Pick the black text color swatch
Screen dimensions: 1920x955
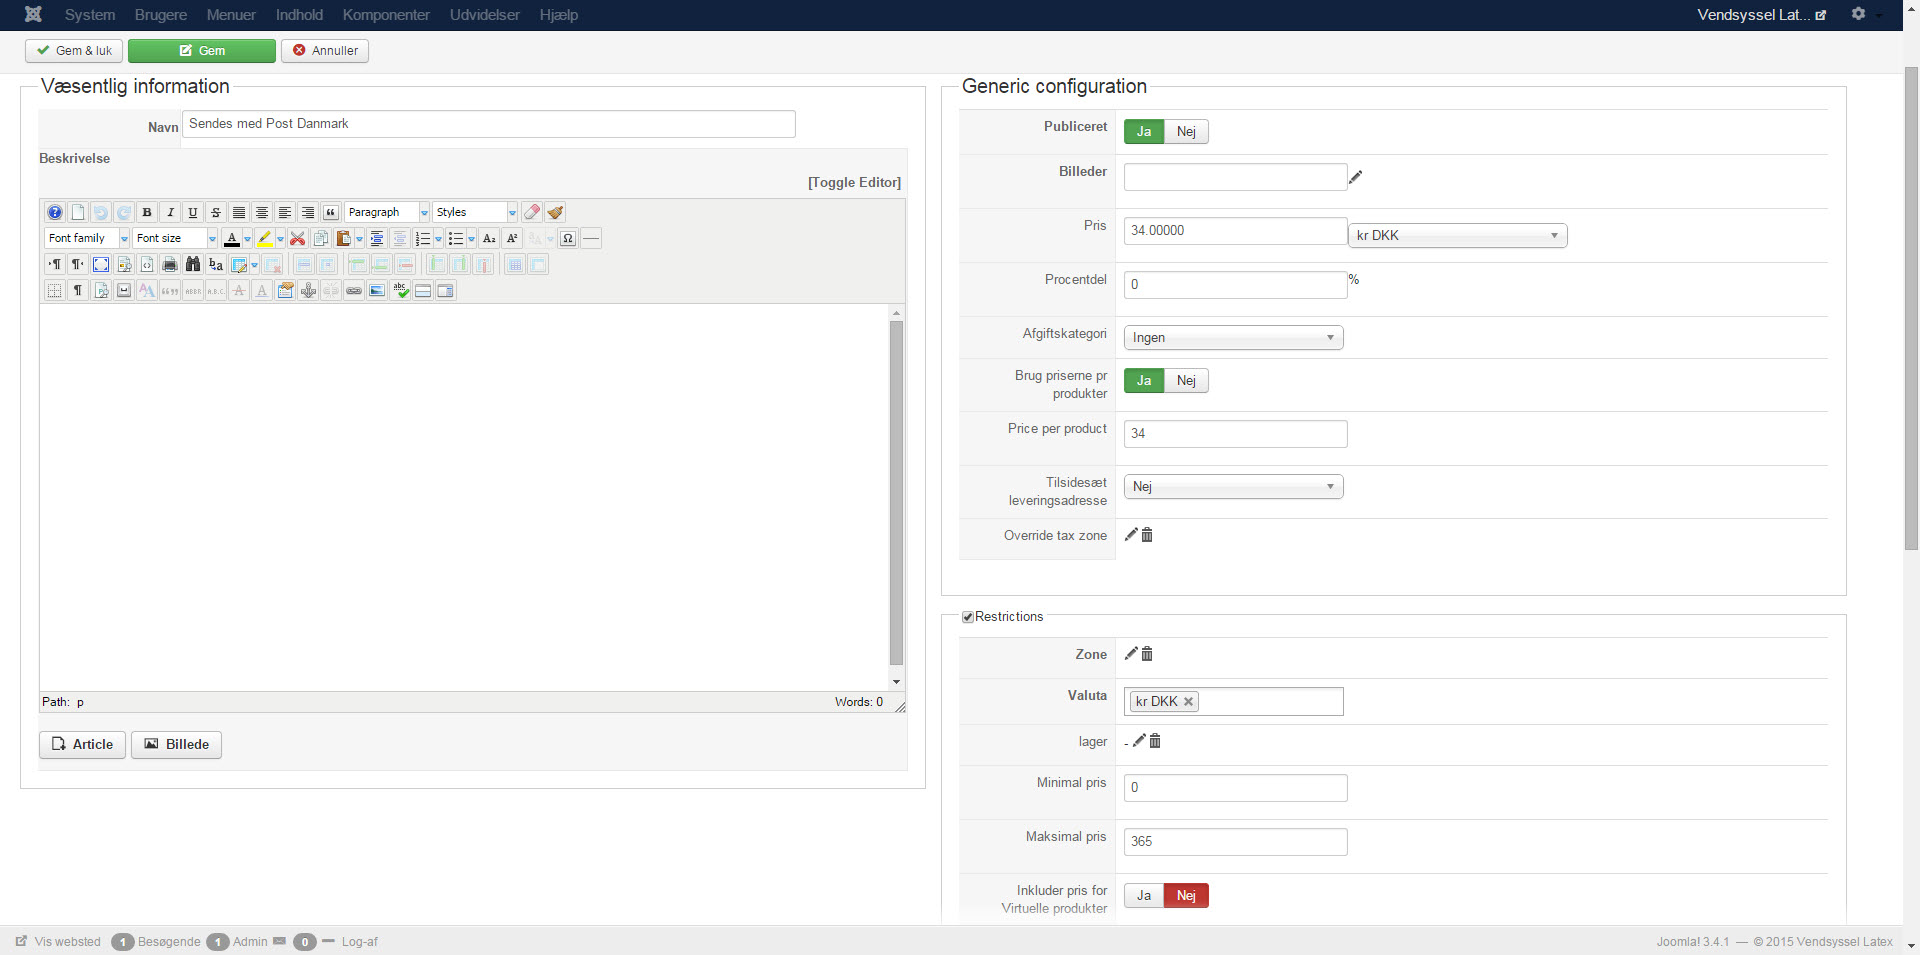pos(232,238)
